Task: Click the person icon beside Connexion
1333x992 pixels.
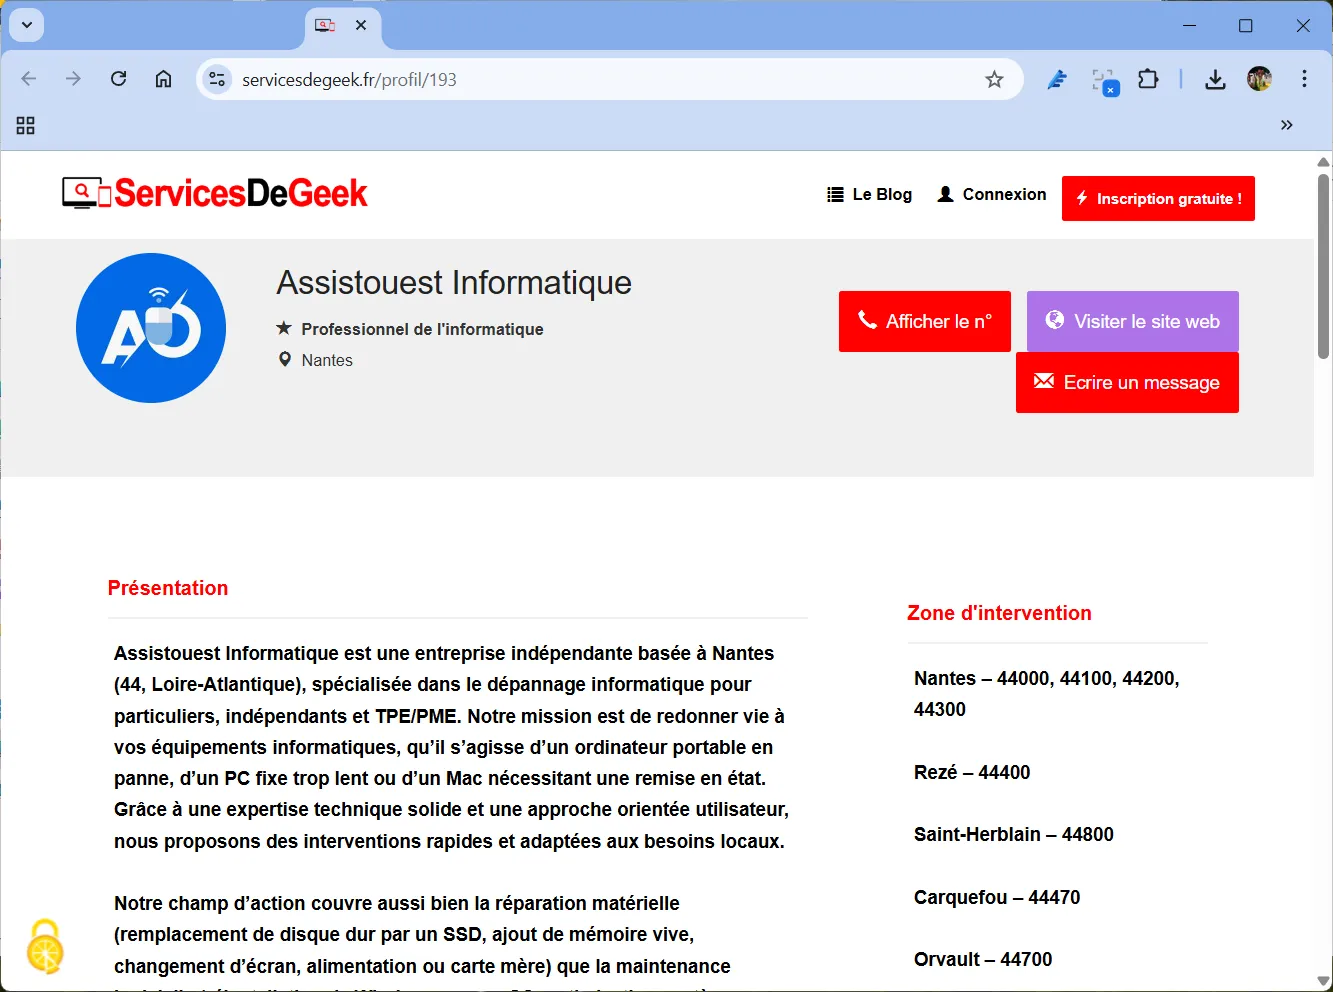Action: [946, 194]
